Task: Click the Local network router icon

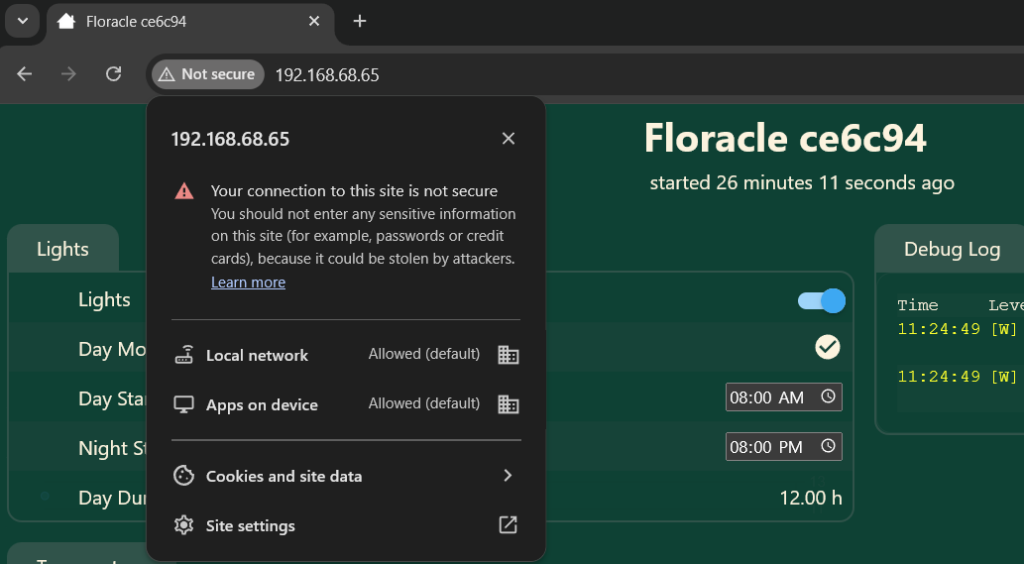Action: pos(184,355)
